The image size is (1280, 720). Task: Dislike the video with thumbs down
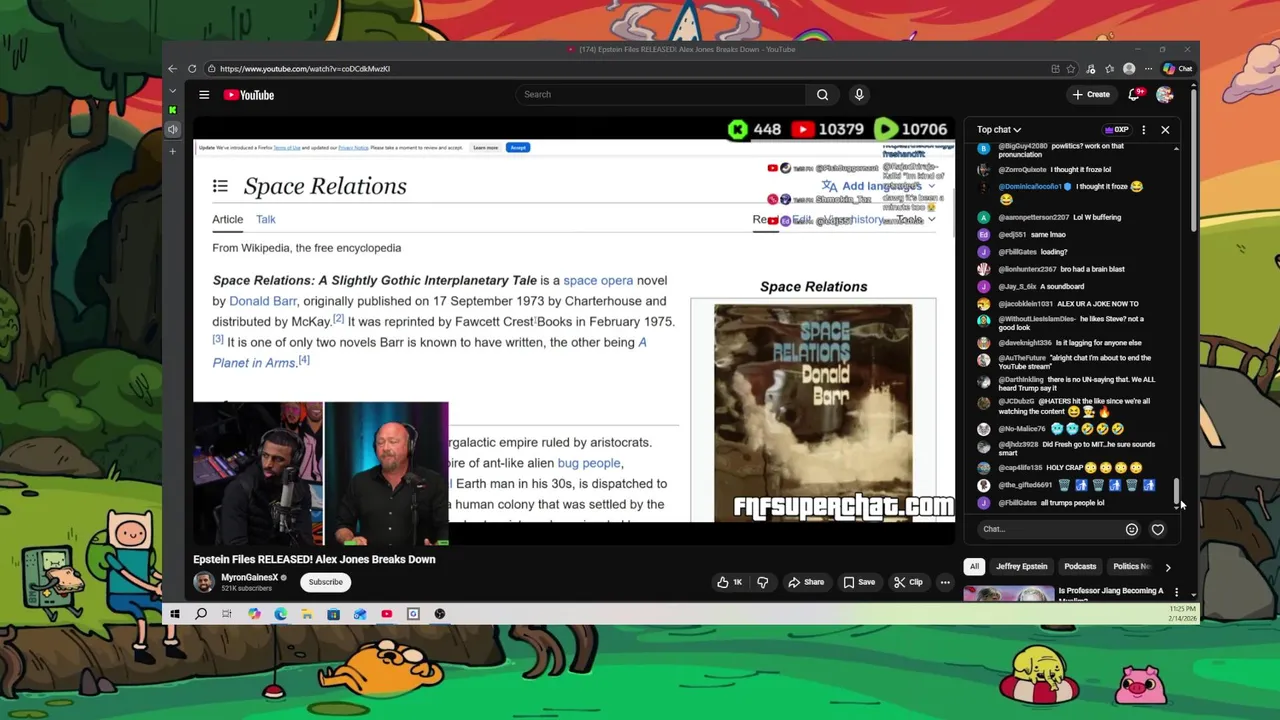pyautogui.click(x=762, y=582)
